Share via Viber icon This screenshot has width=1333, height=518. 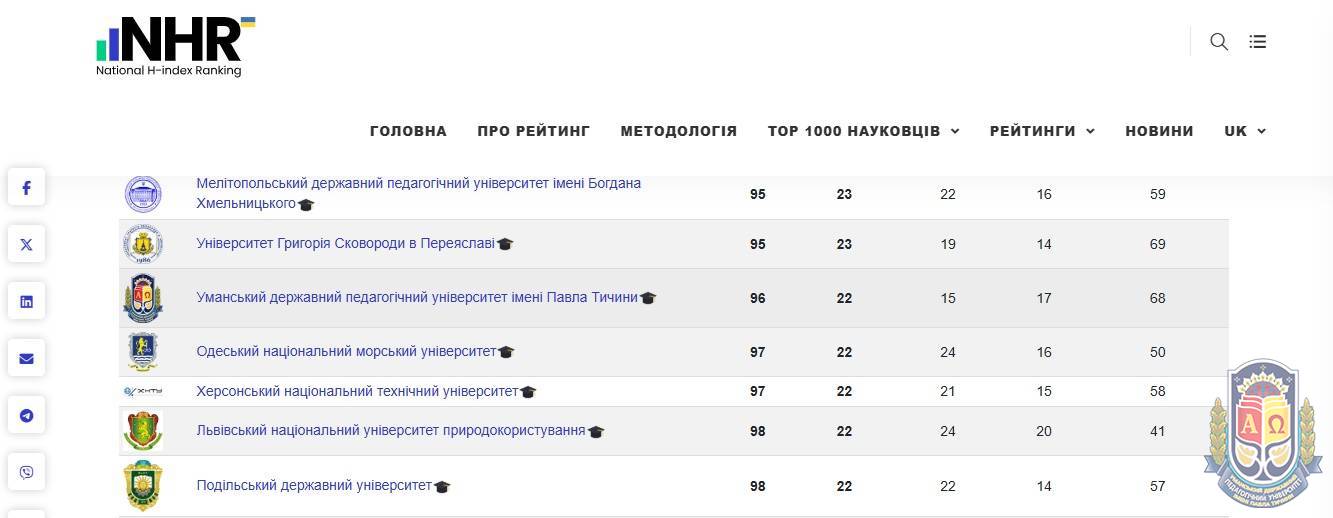(27, 472)
